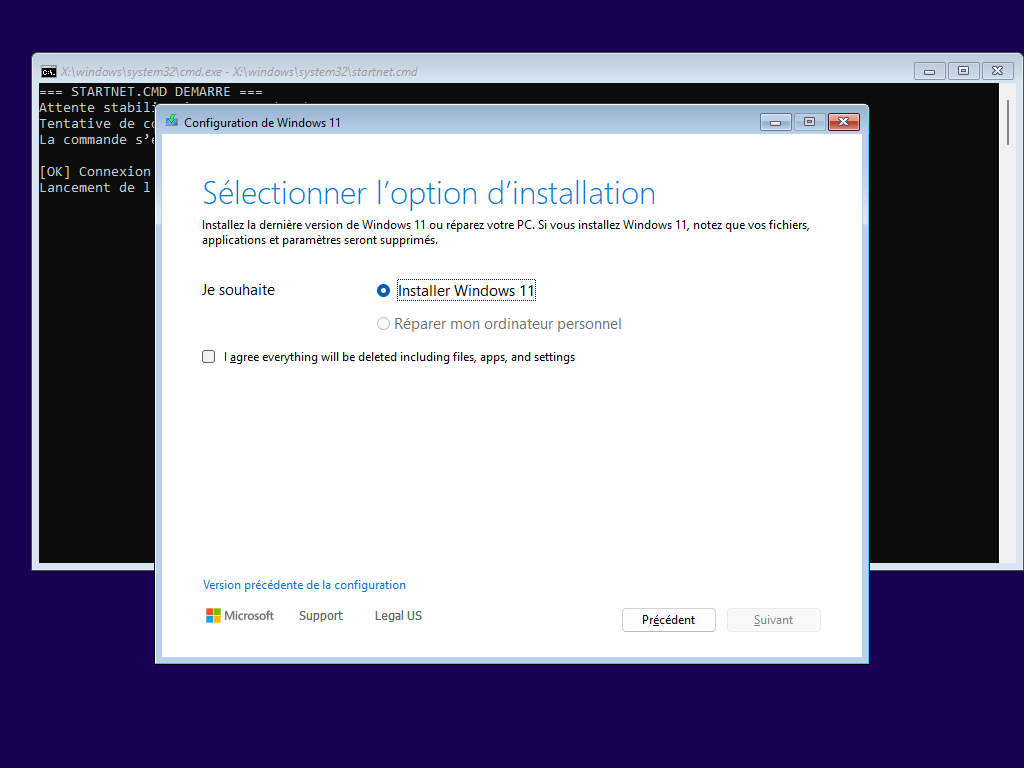1024x768 pixels.
Task: Click the Configuration de Windows 11 title text
Action: click(262, 122)
